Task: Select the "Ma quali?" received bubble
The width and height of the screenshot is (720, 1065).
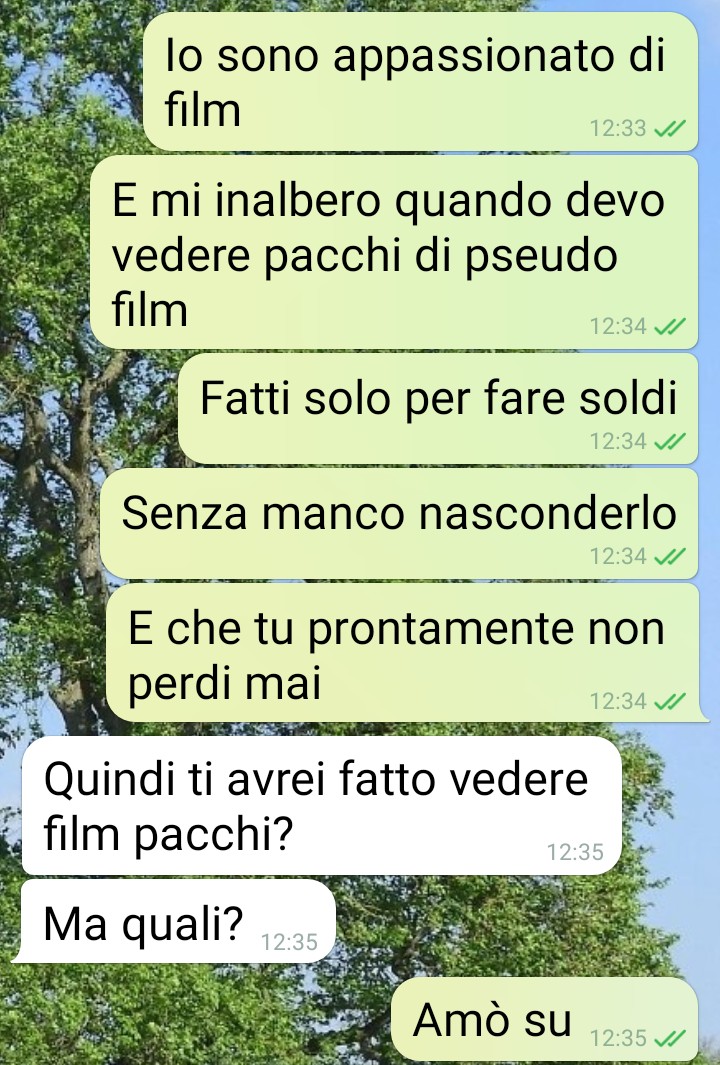Action: [175, 921]
